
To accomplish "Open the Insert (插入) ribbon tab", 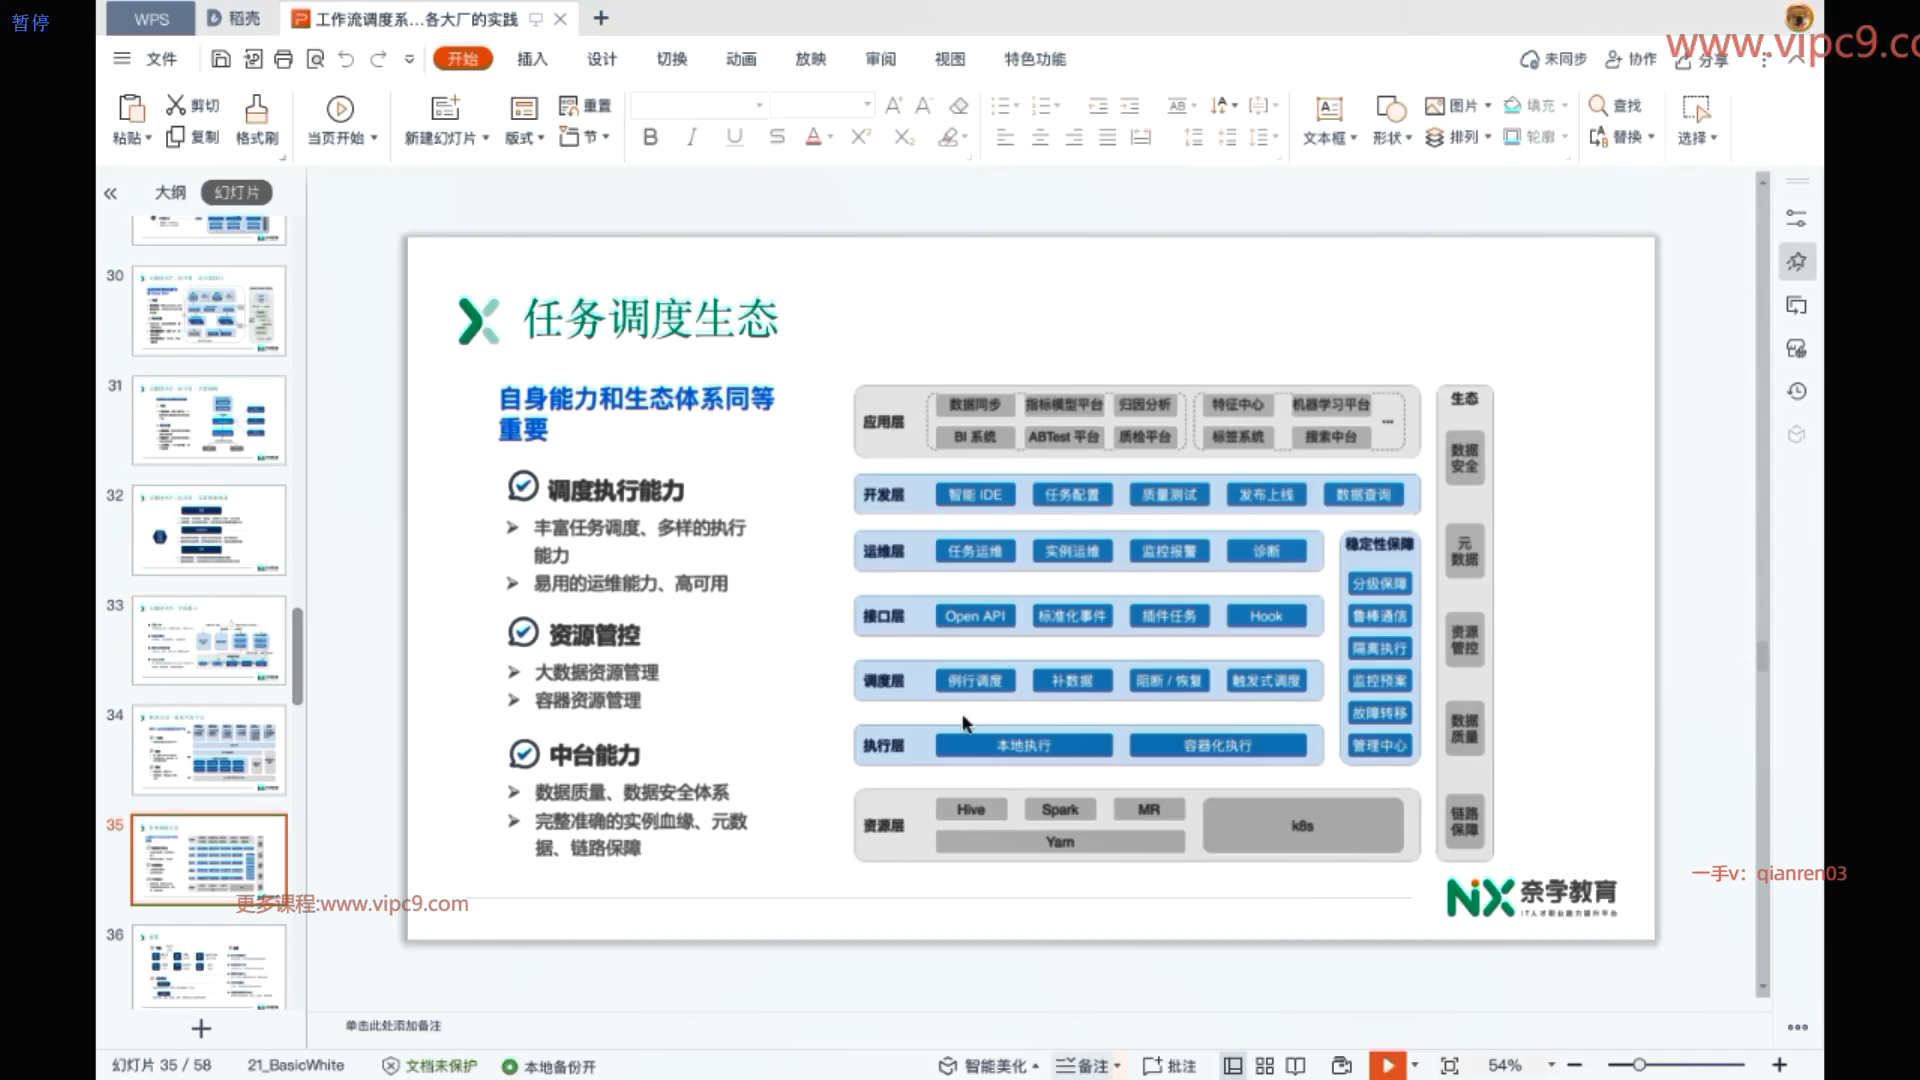I will (532, 59).
